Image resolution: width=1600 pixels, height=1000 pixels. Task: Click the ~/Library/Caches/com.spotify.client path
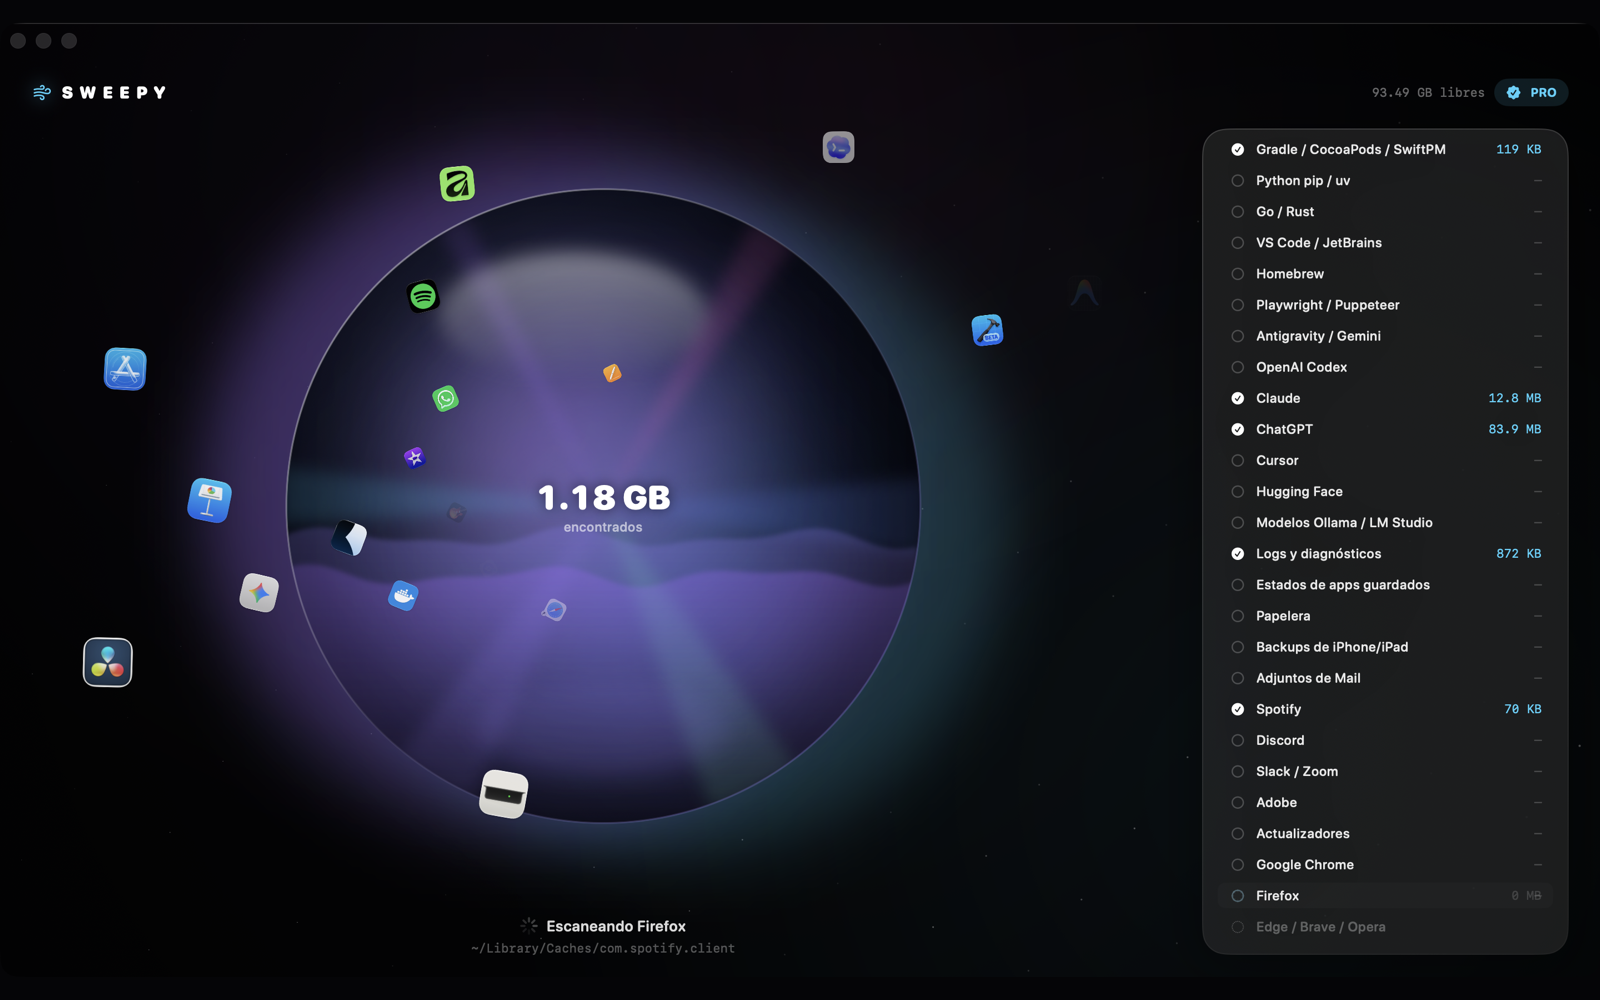pyautogui.click(x=603, y=948)
